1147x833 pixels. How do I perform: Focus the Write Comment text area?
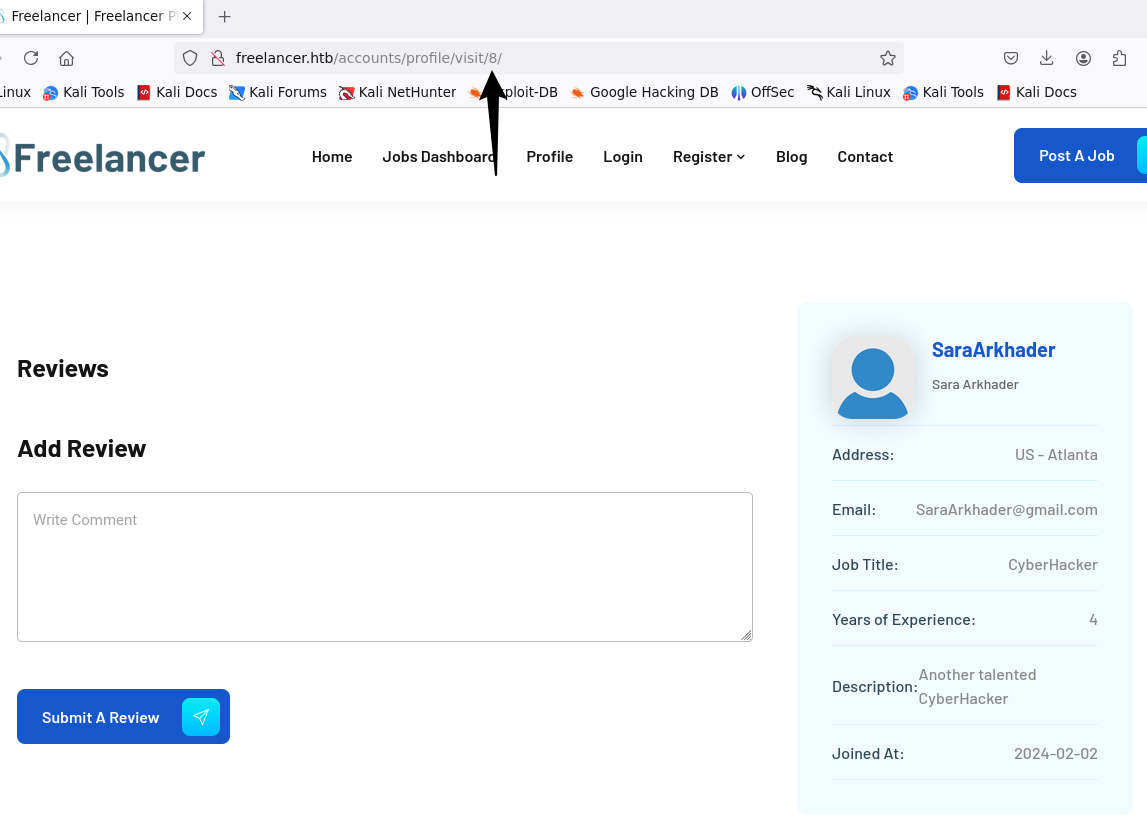point(385,567)
